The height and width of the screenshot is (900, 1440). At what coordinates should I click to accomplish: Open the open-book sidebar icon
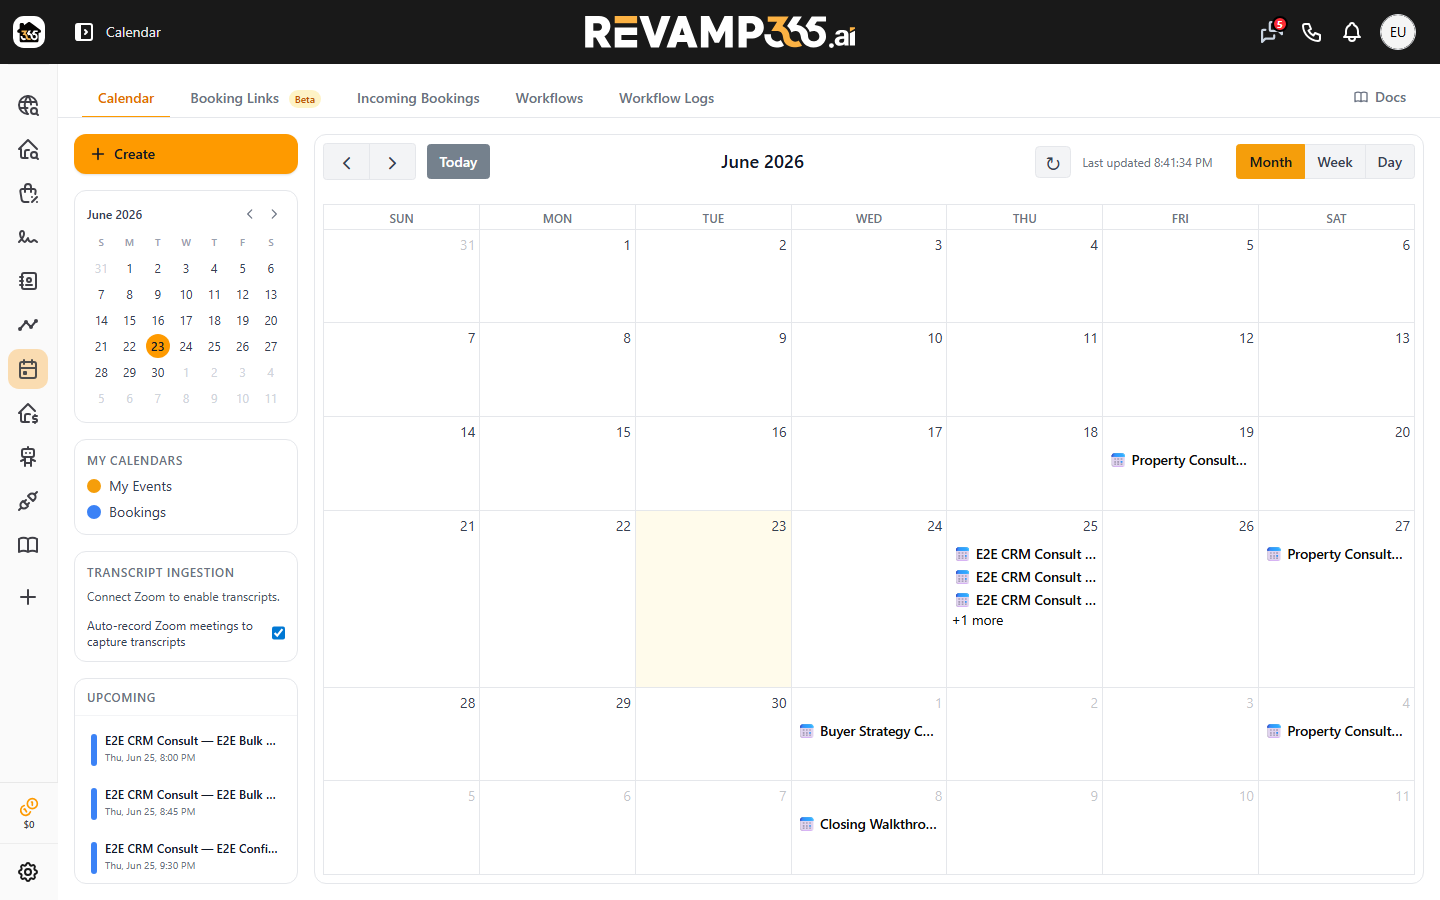(28, 545)
